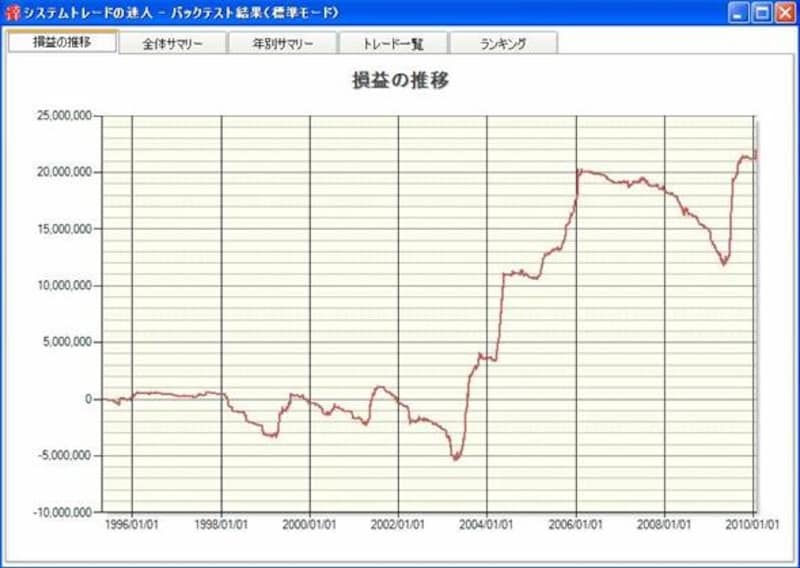Switch to the ランキング tab

[x=504, y=44]
